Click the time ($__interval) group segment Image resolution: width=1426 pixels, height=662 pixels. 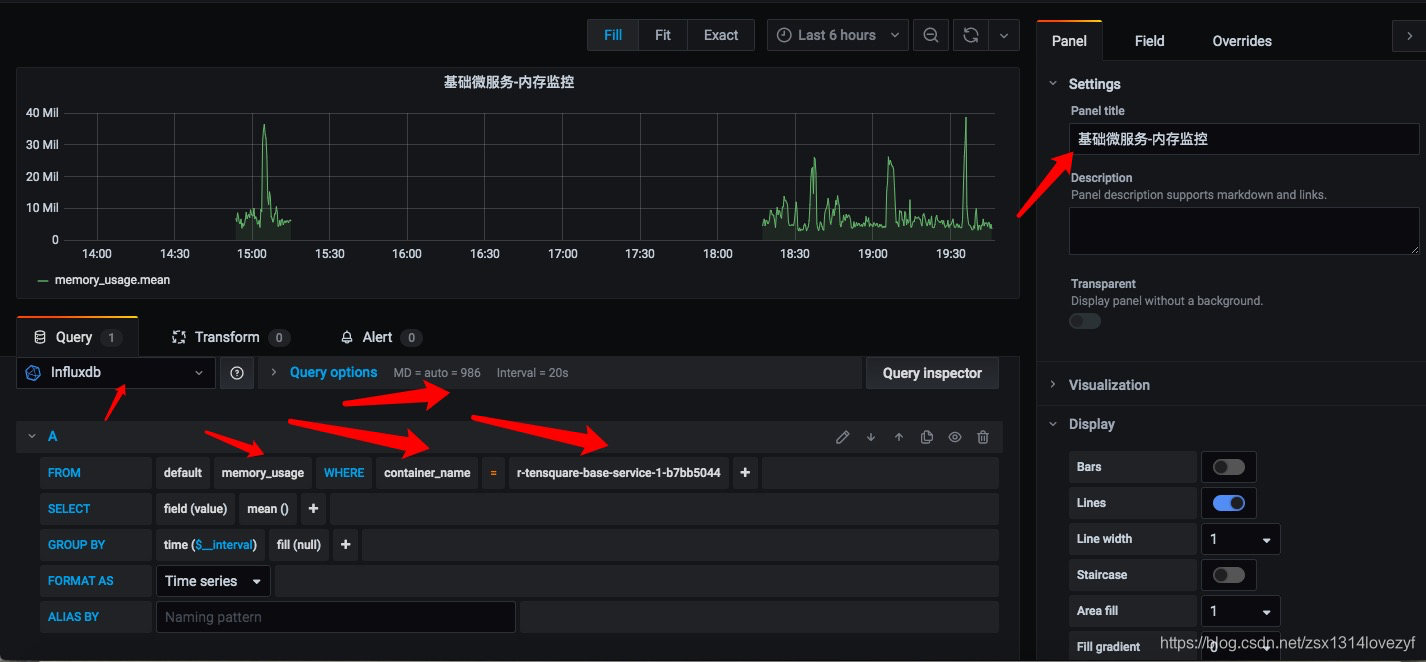click(x=210, y=545)
